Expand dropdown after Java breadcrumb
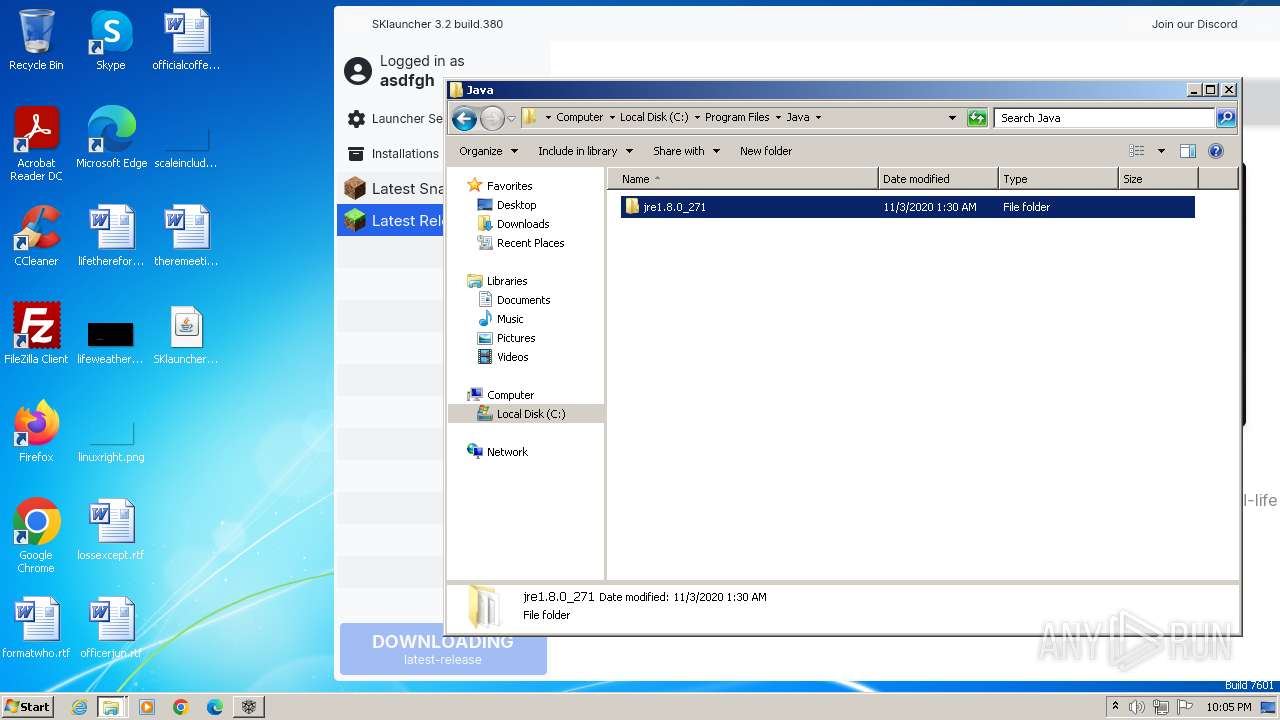 pos(818,117)
